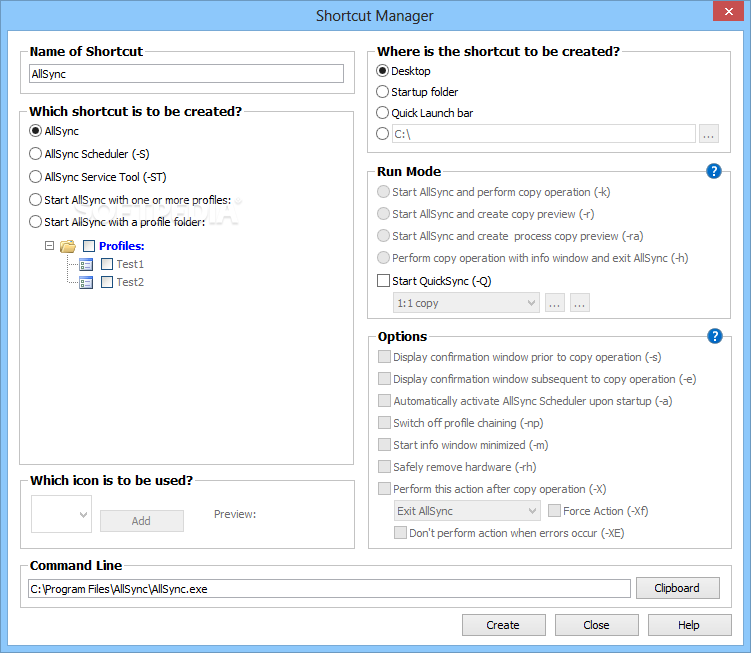
Task: Select AllSync Scheduler (-S) radio option
Action: coord(35,154)
